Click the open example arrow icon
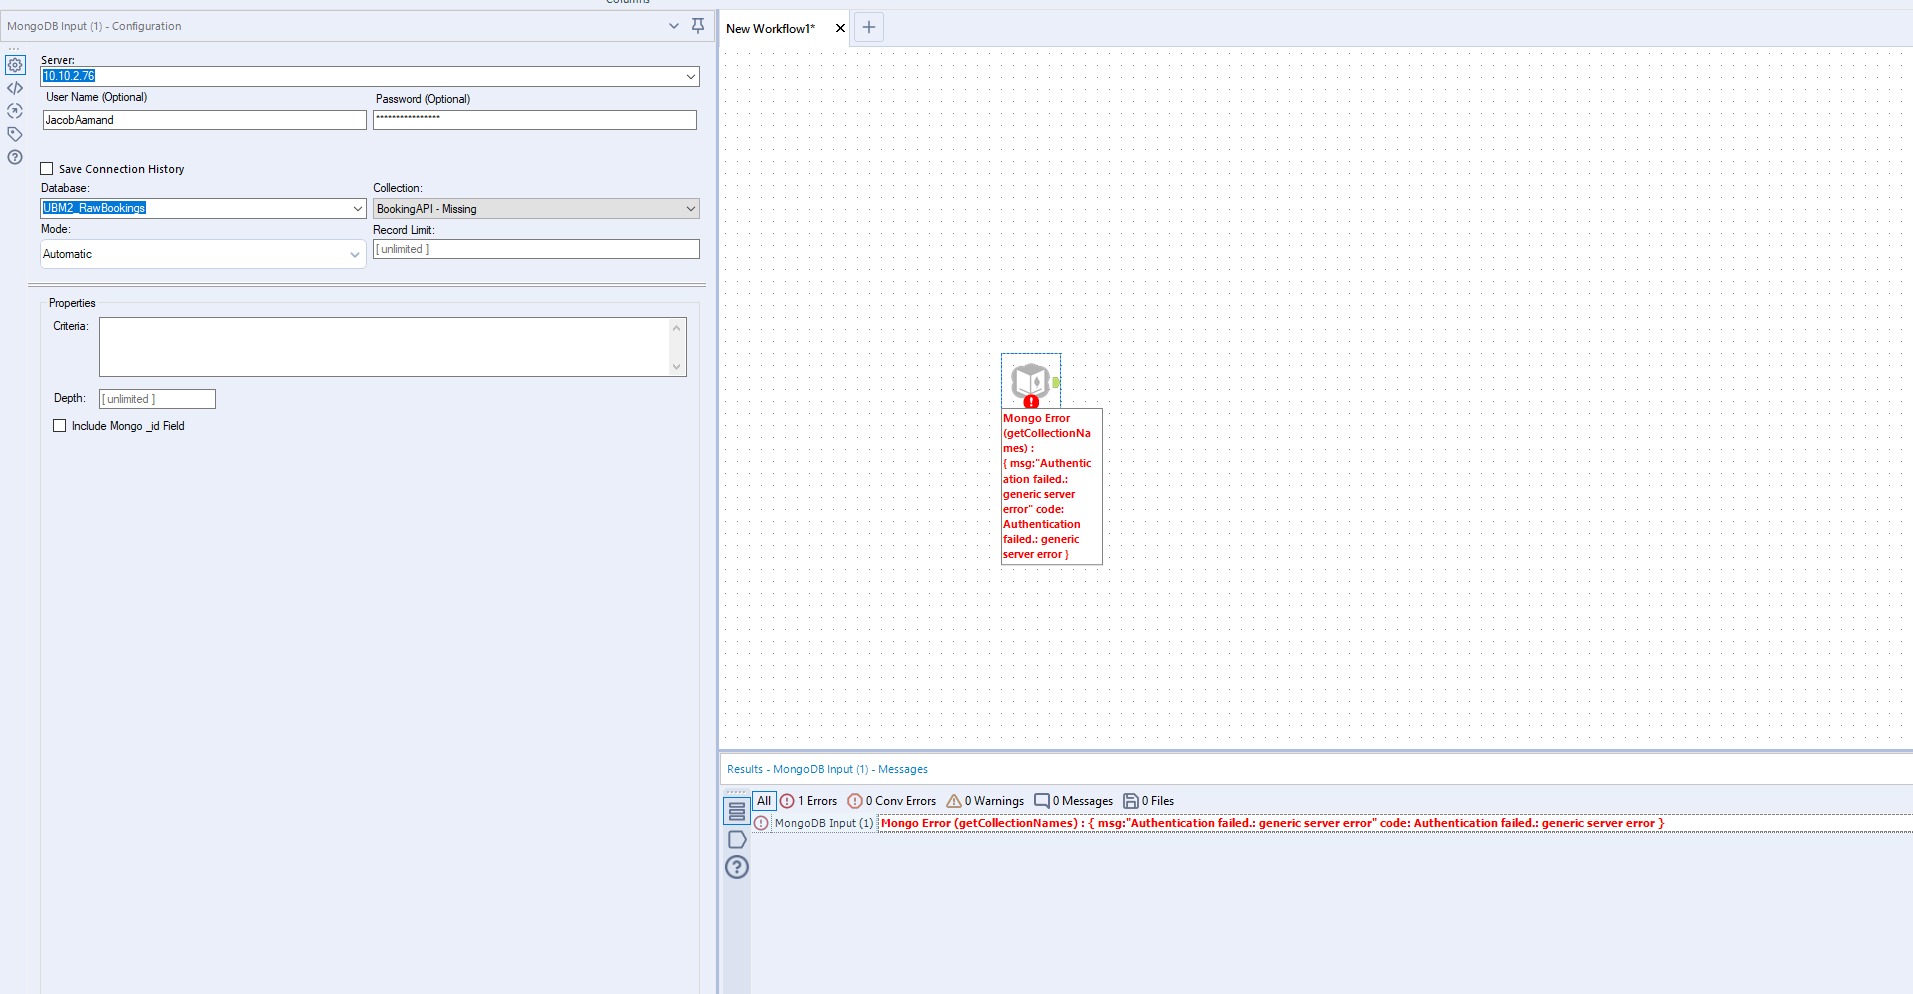The width and height of the screenshot is (1913, 994). pos(15,111)
